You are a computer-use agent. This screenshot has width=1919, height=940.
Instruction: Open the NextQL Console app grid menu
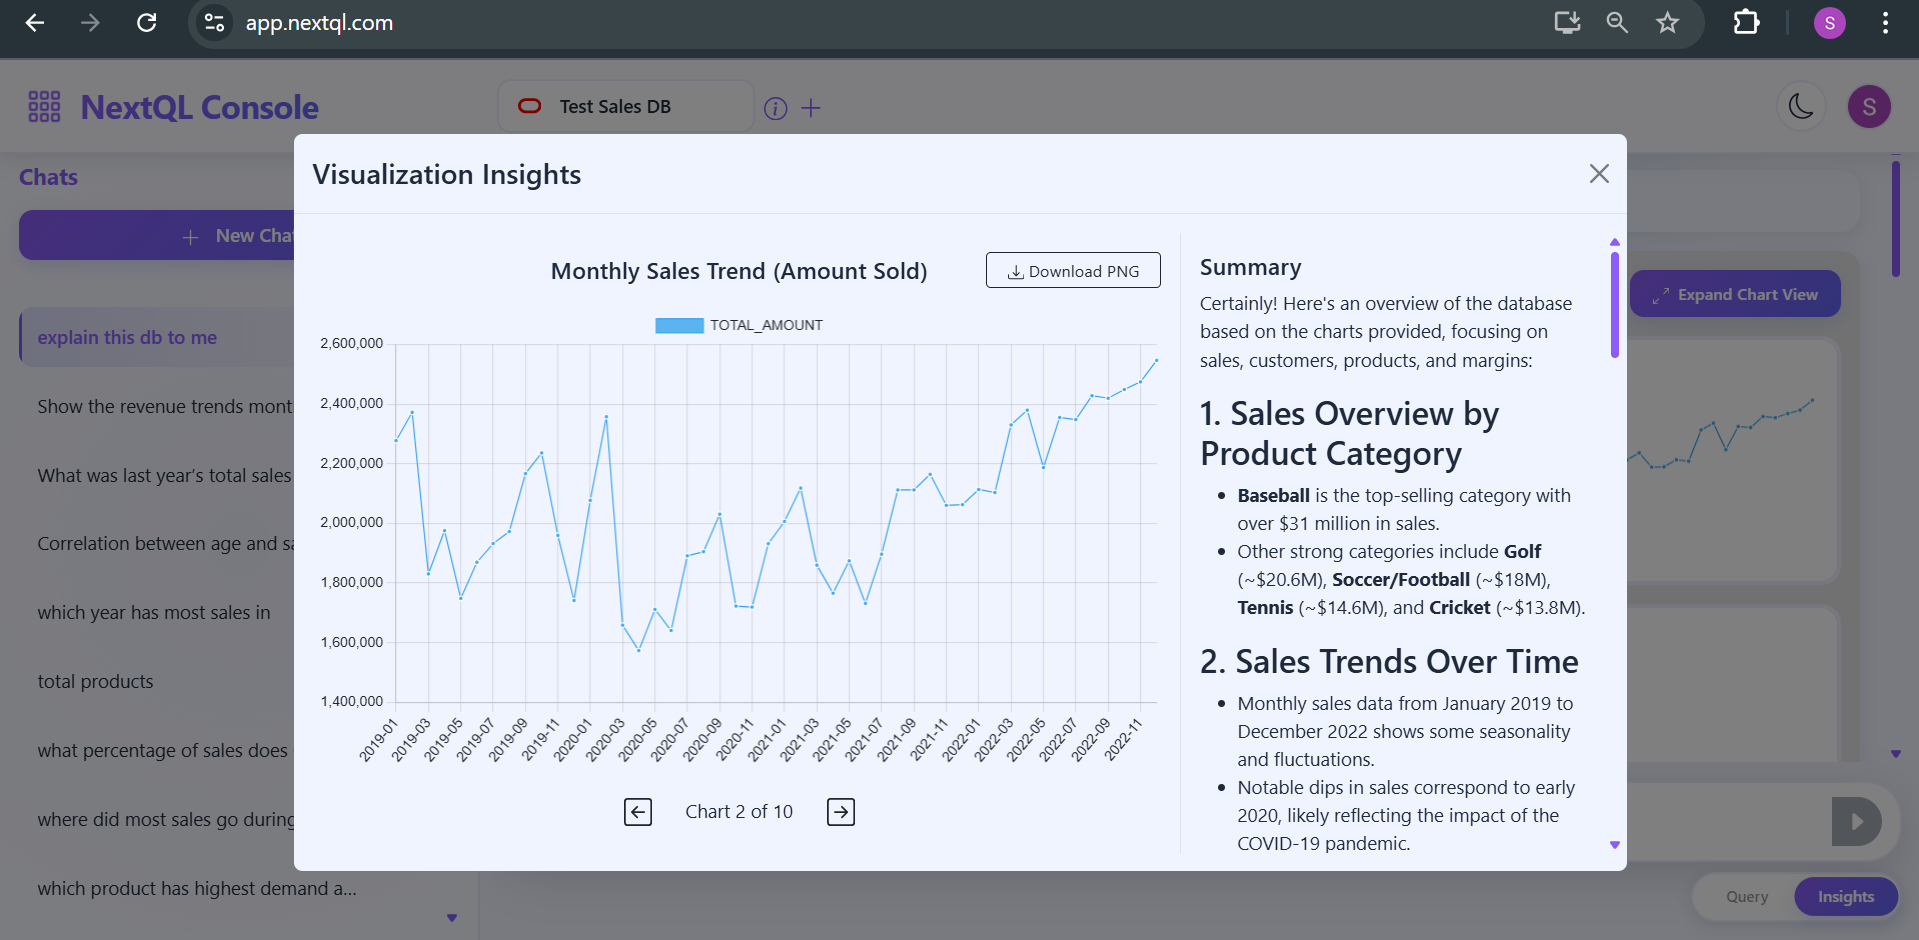[42, 106]
